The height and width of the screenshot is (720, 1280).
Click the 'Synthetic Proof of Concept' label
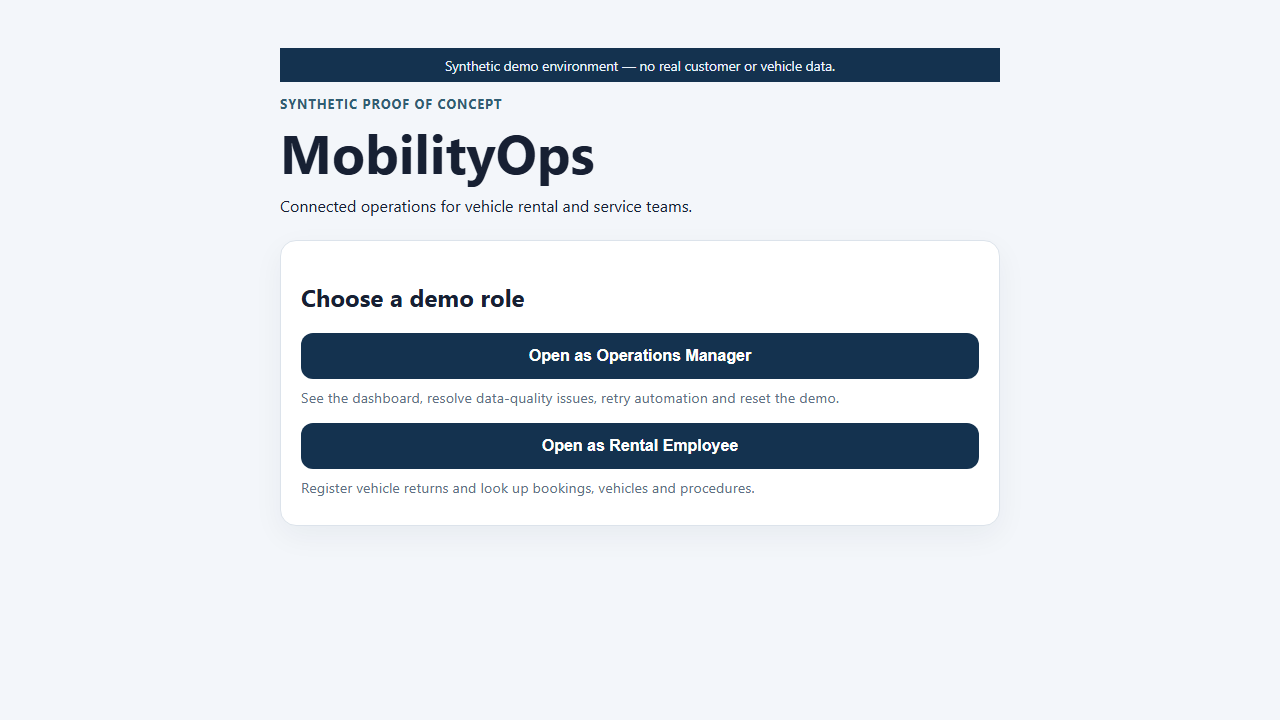pos(391,104)
